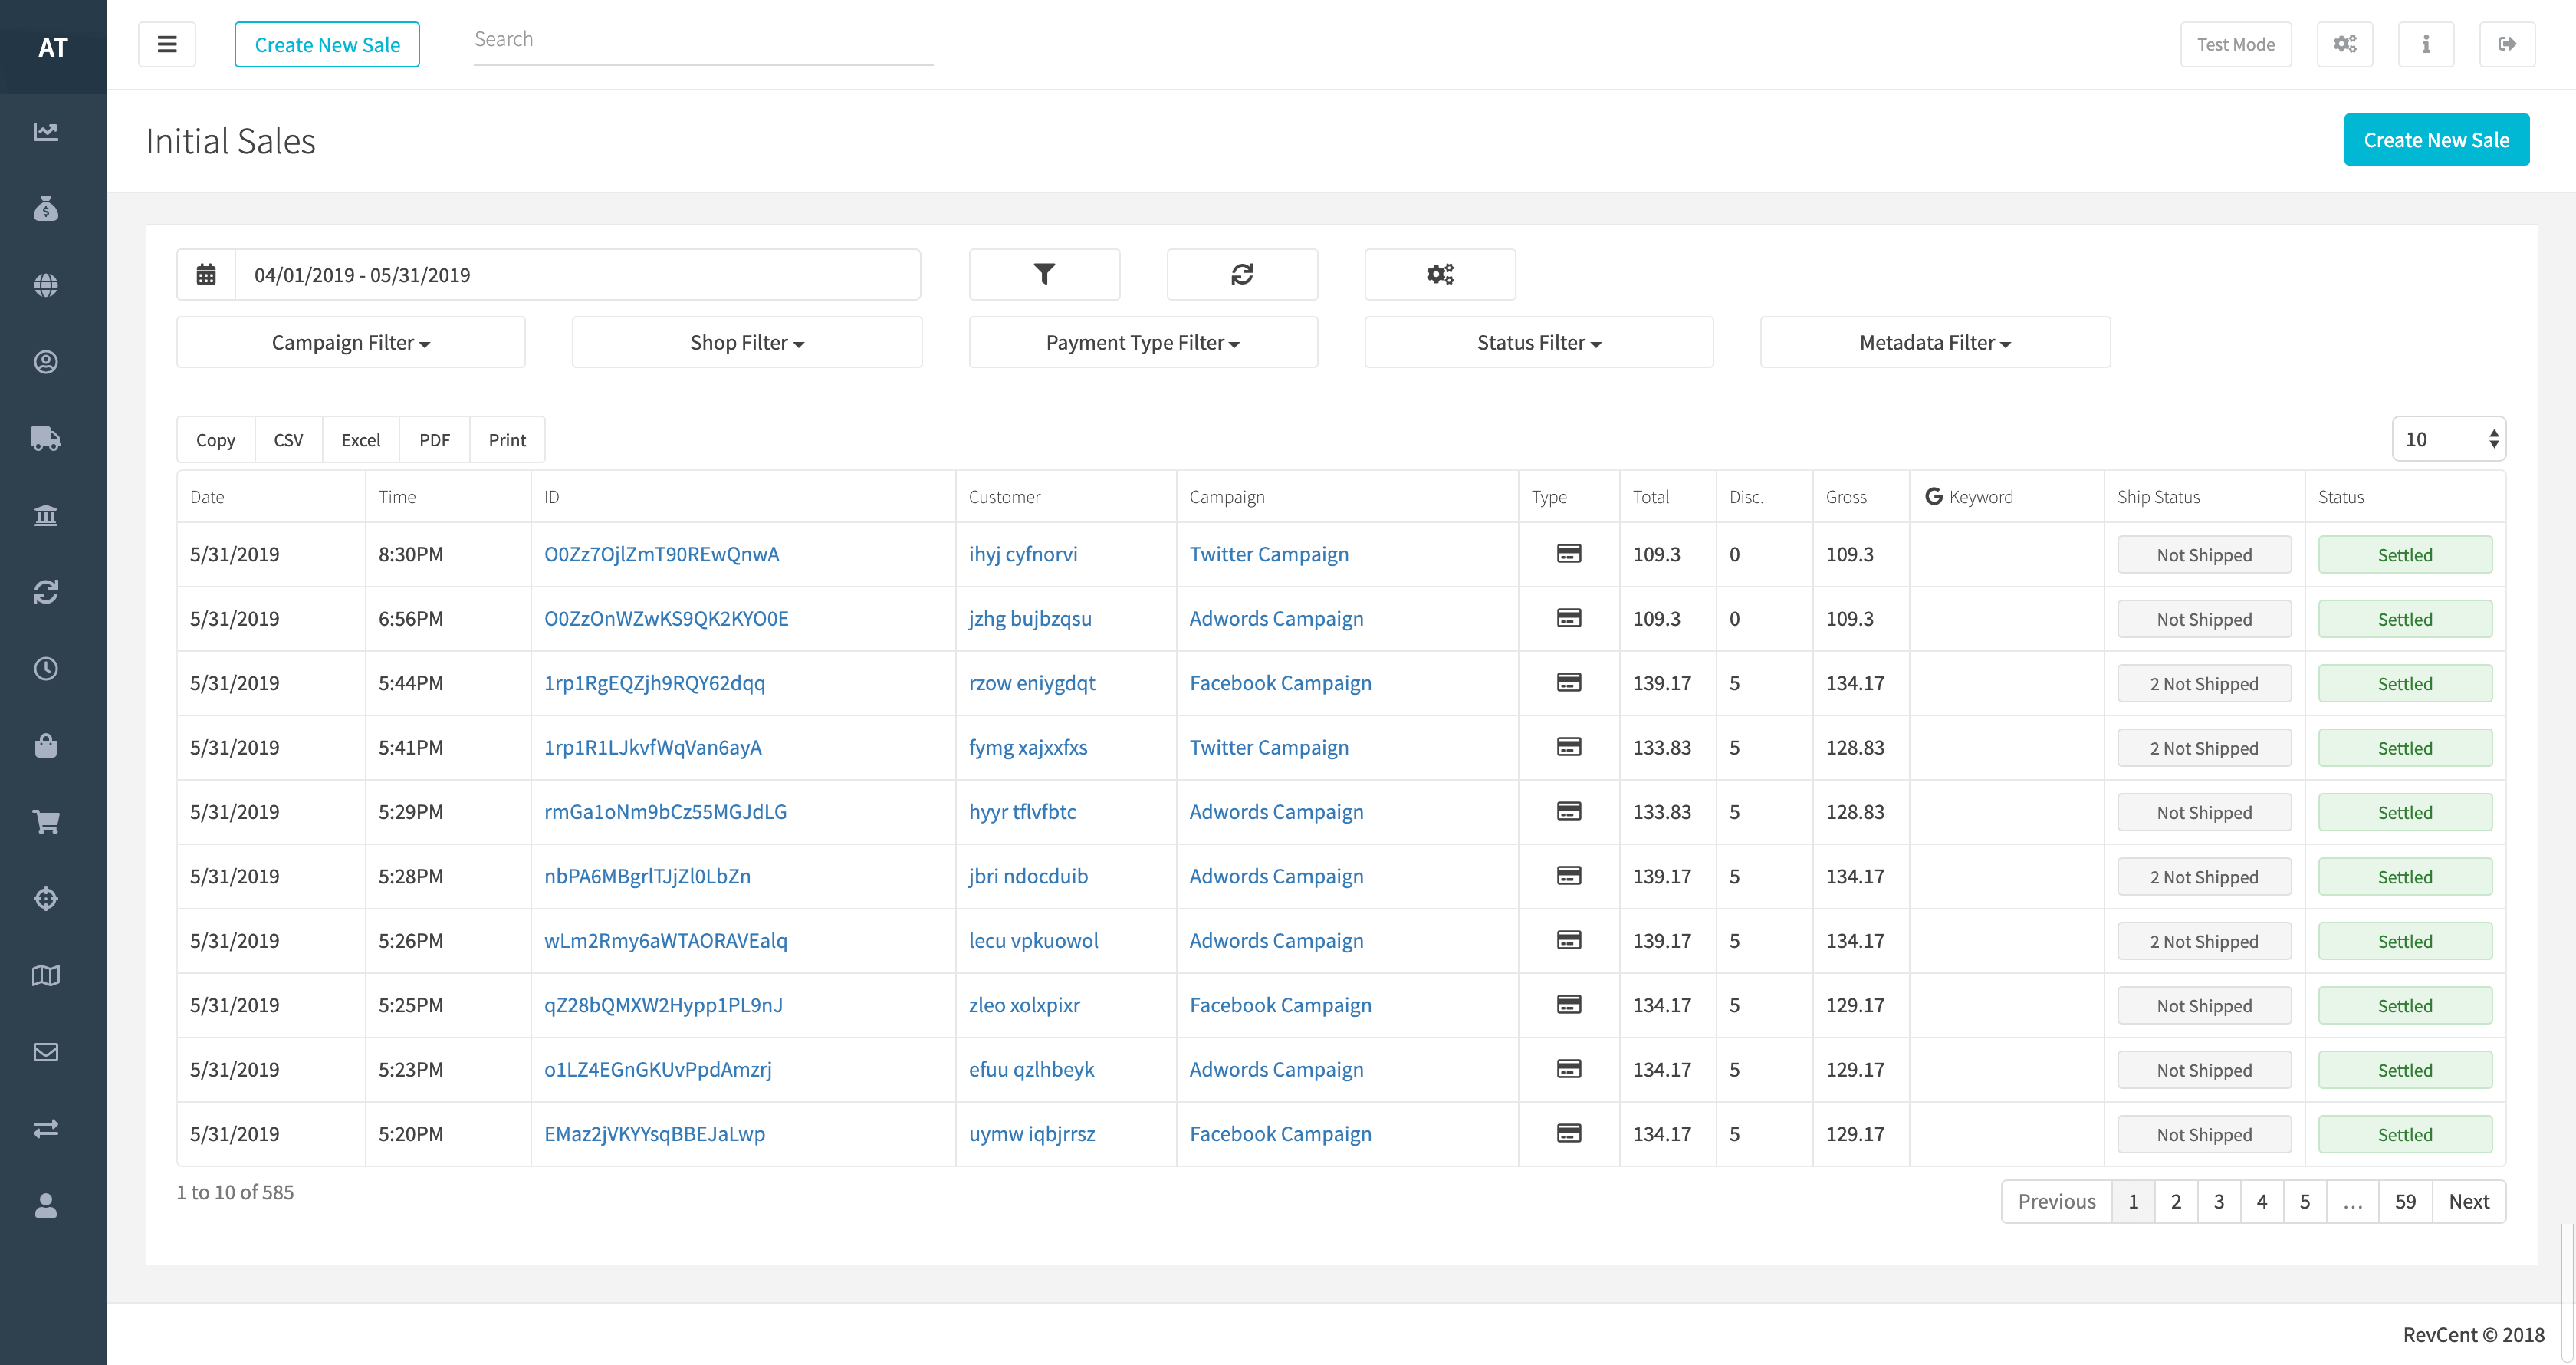Click the info icon in the header
Screen dimensions: 2576x1365
pyautogui.click(x=2426, y=44)
